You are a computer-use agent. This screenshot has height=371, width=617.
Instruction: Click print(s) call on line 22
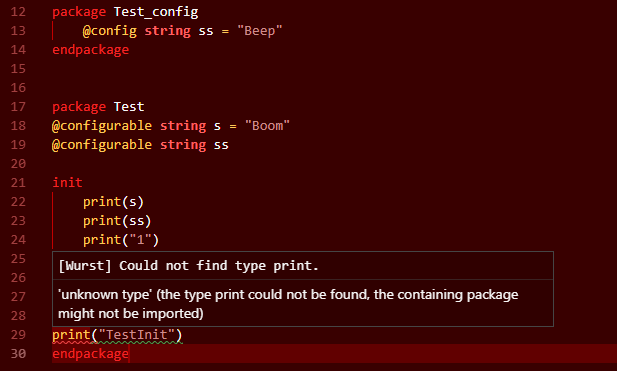point(113,202)
